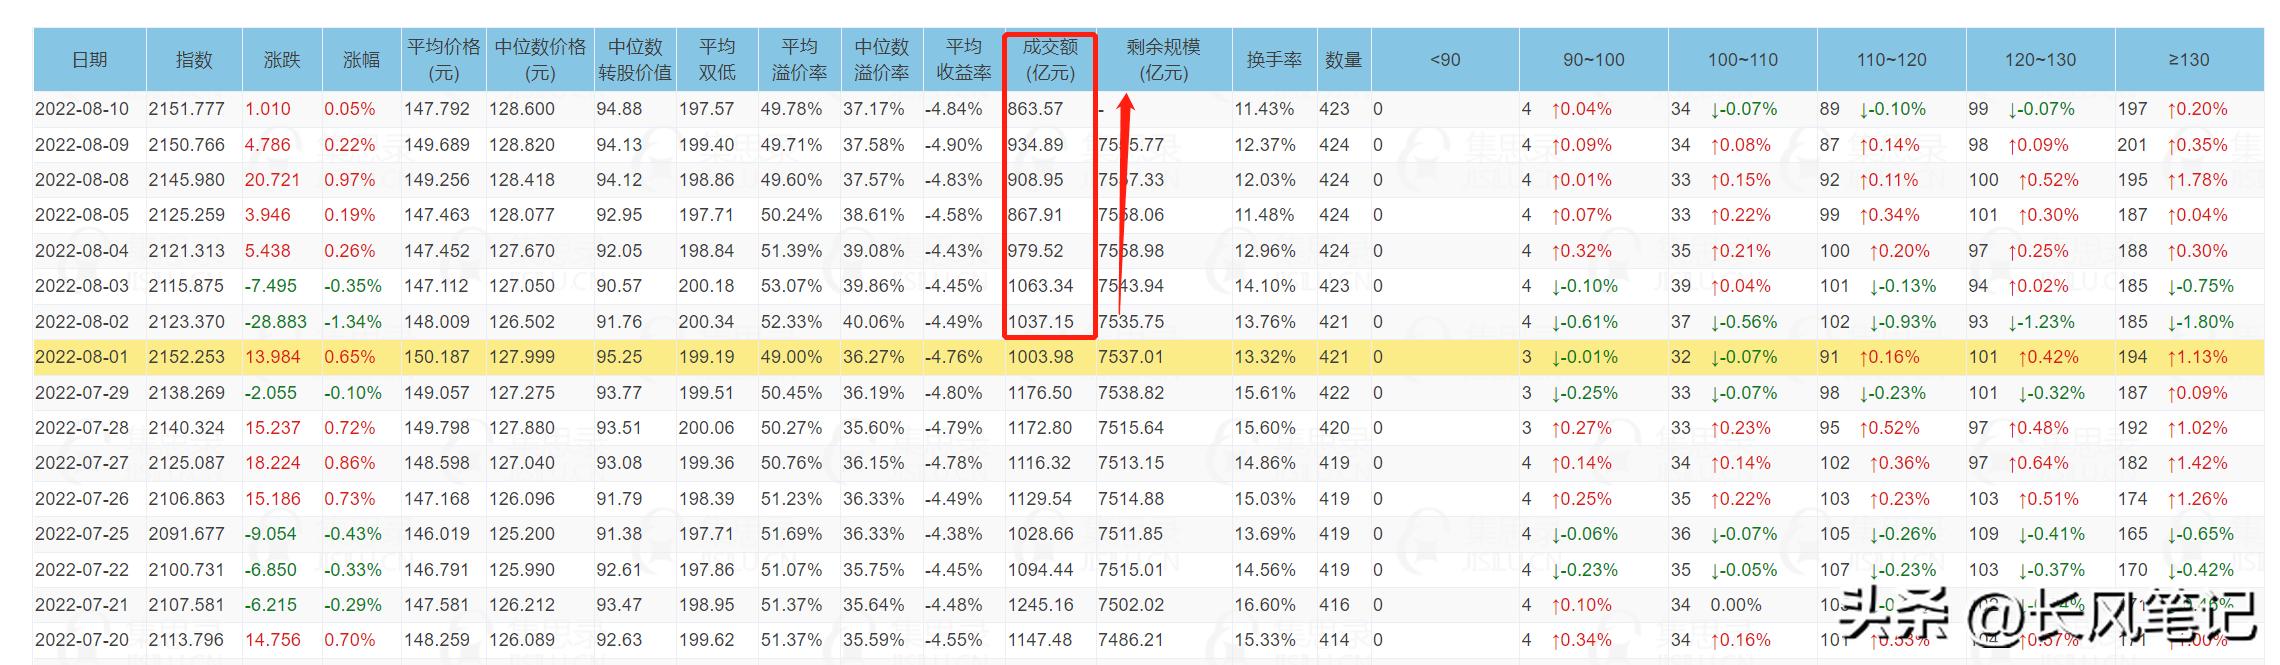This screenshot has width=2280, height=665.
Task: Select the 中位数转股价值 header
Action: click(x=635, y=60)
